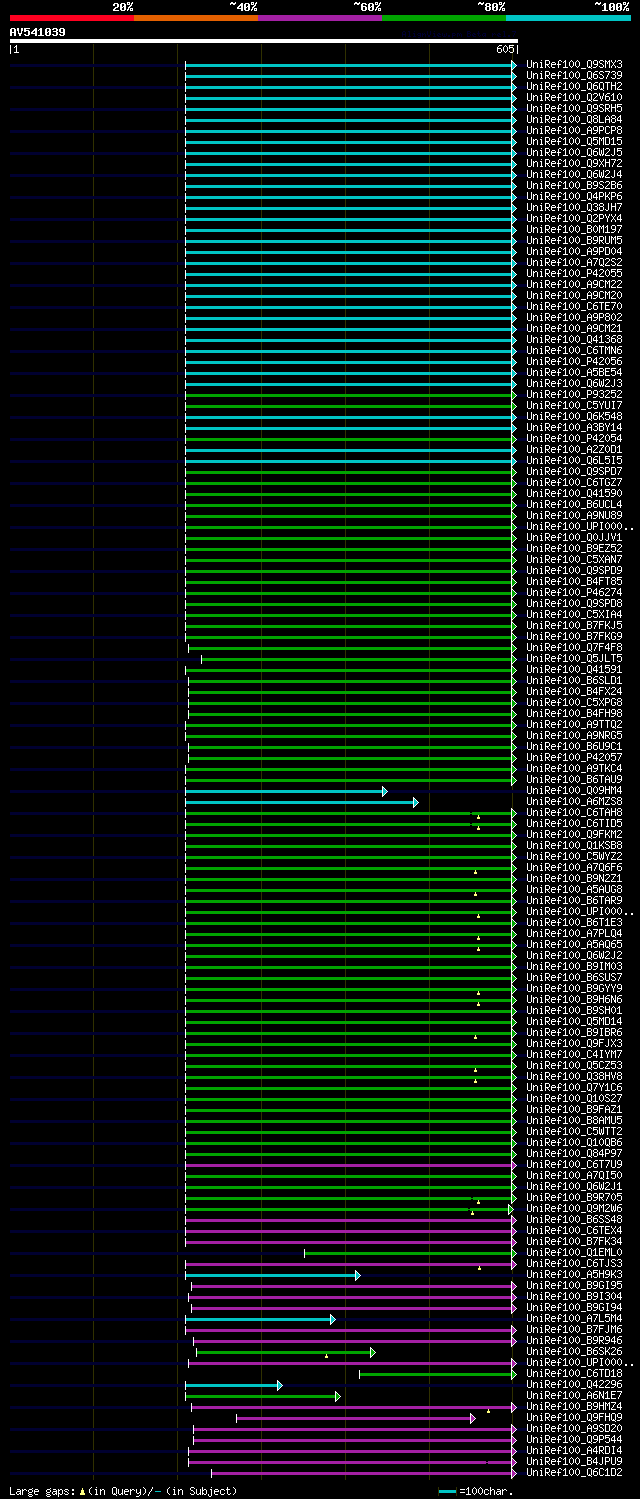Select the UniRef100_B0M197 label
Viewport: 640px width, 1499px height.
574,230
